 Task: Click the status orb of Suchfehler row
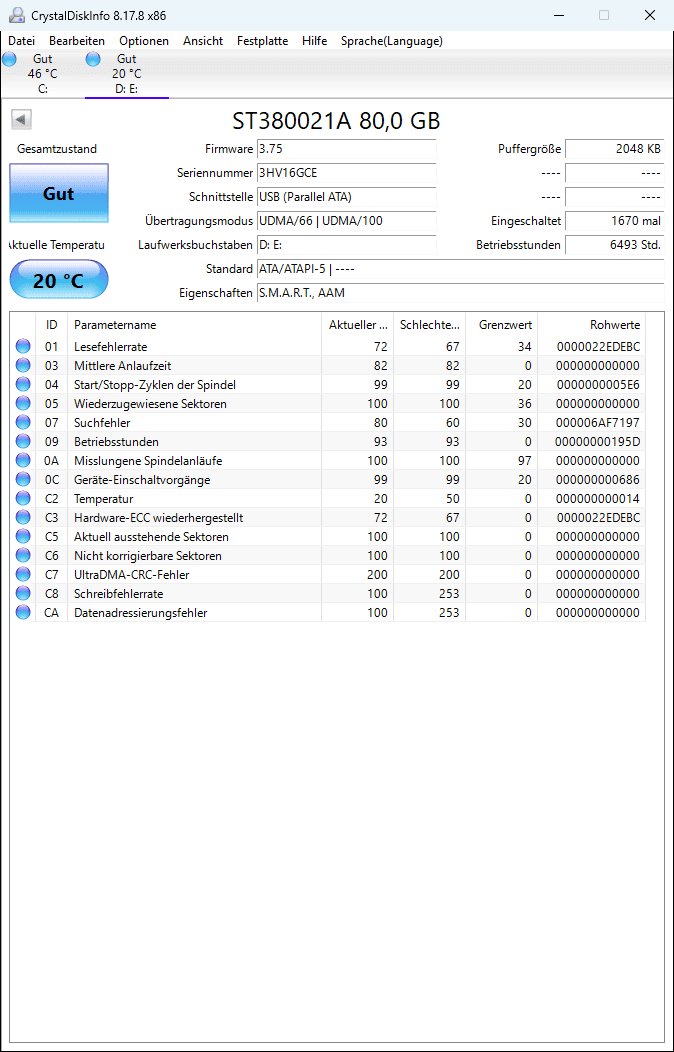[23, 423]
